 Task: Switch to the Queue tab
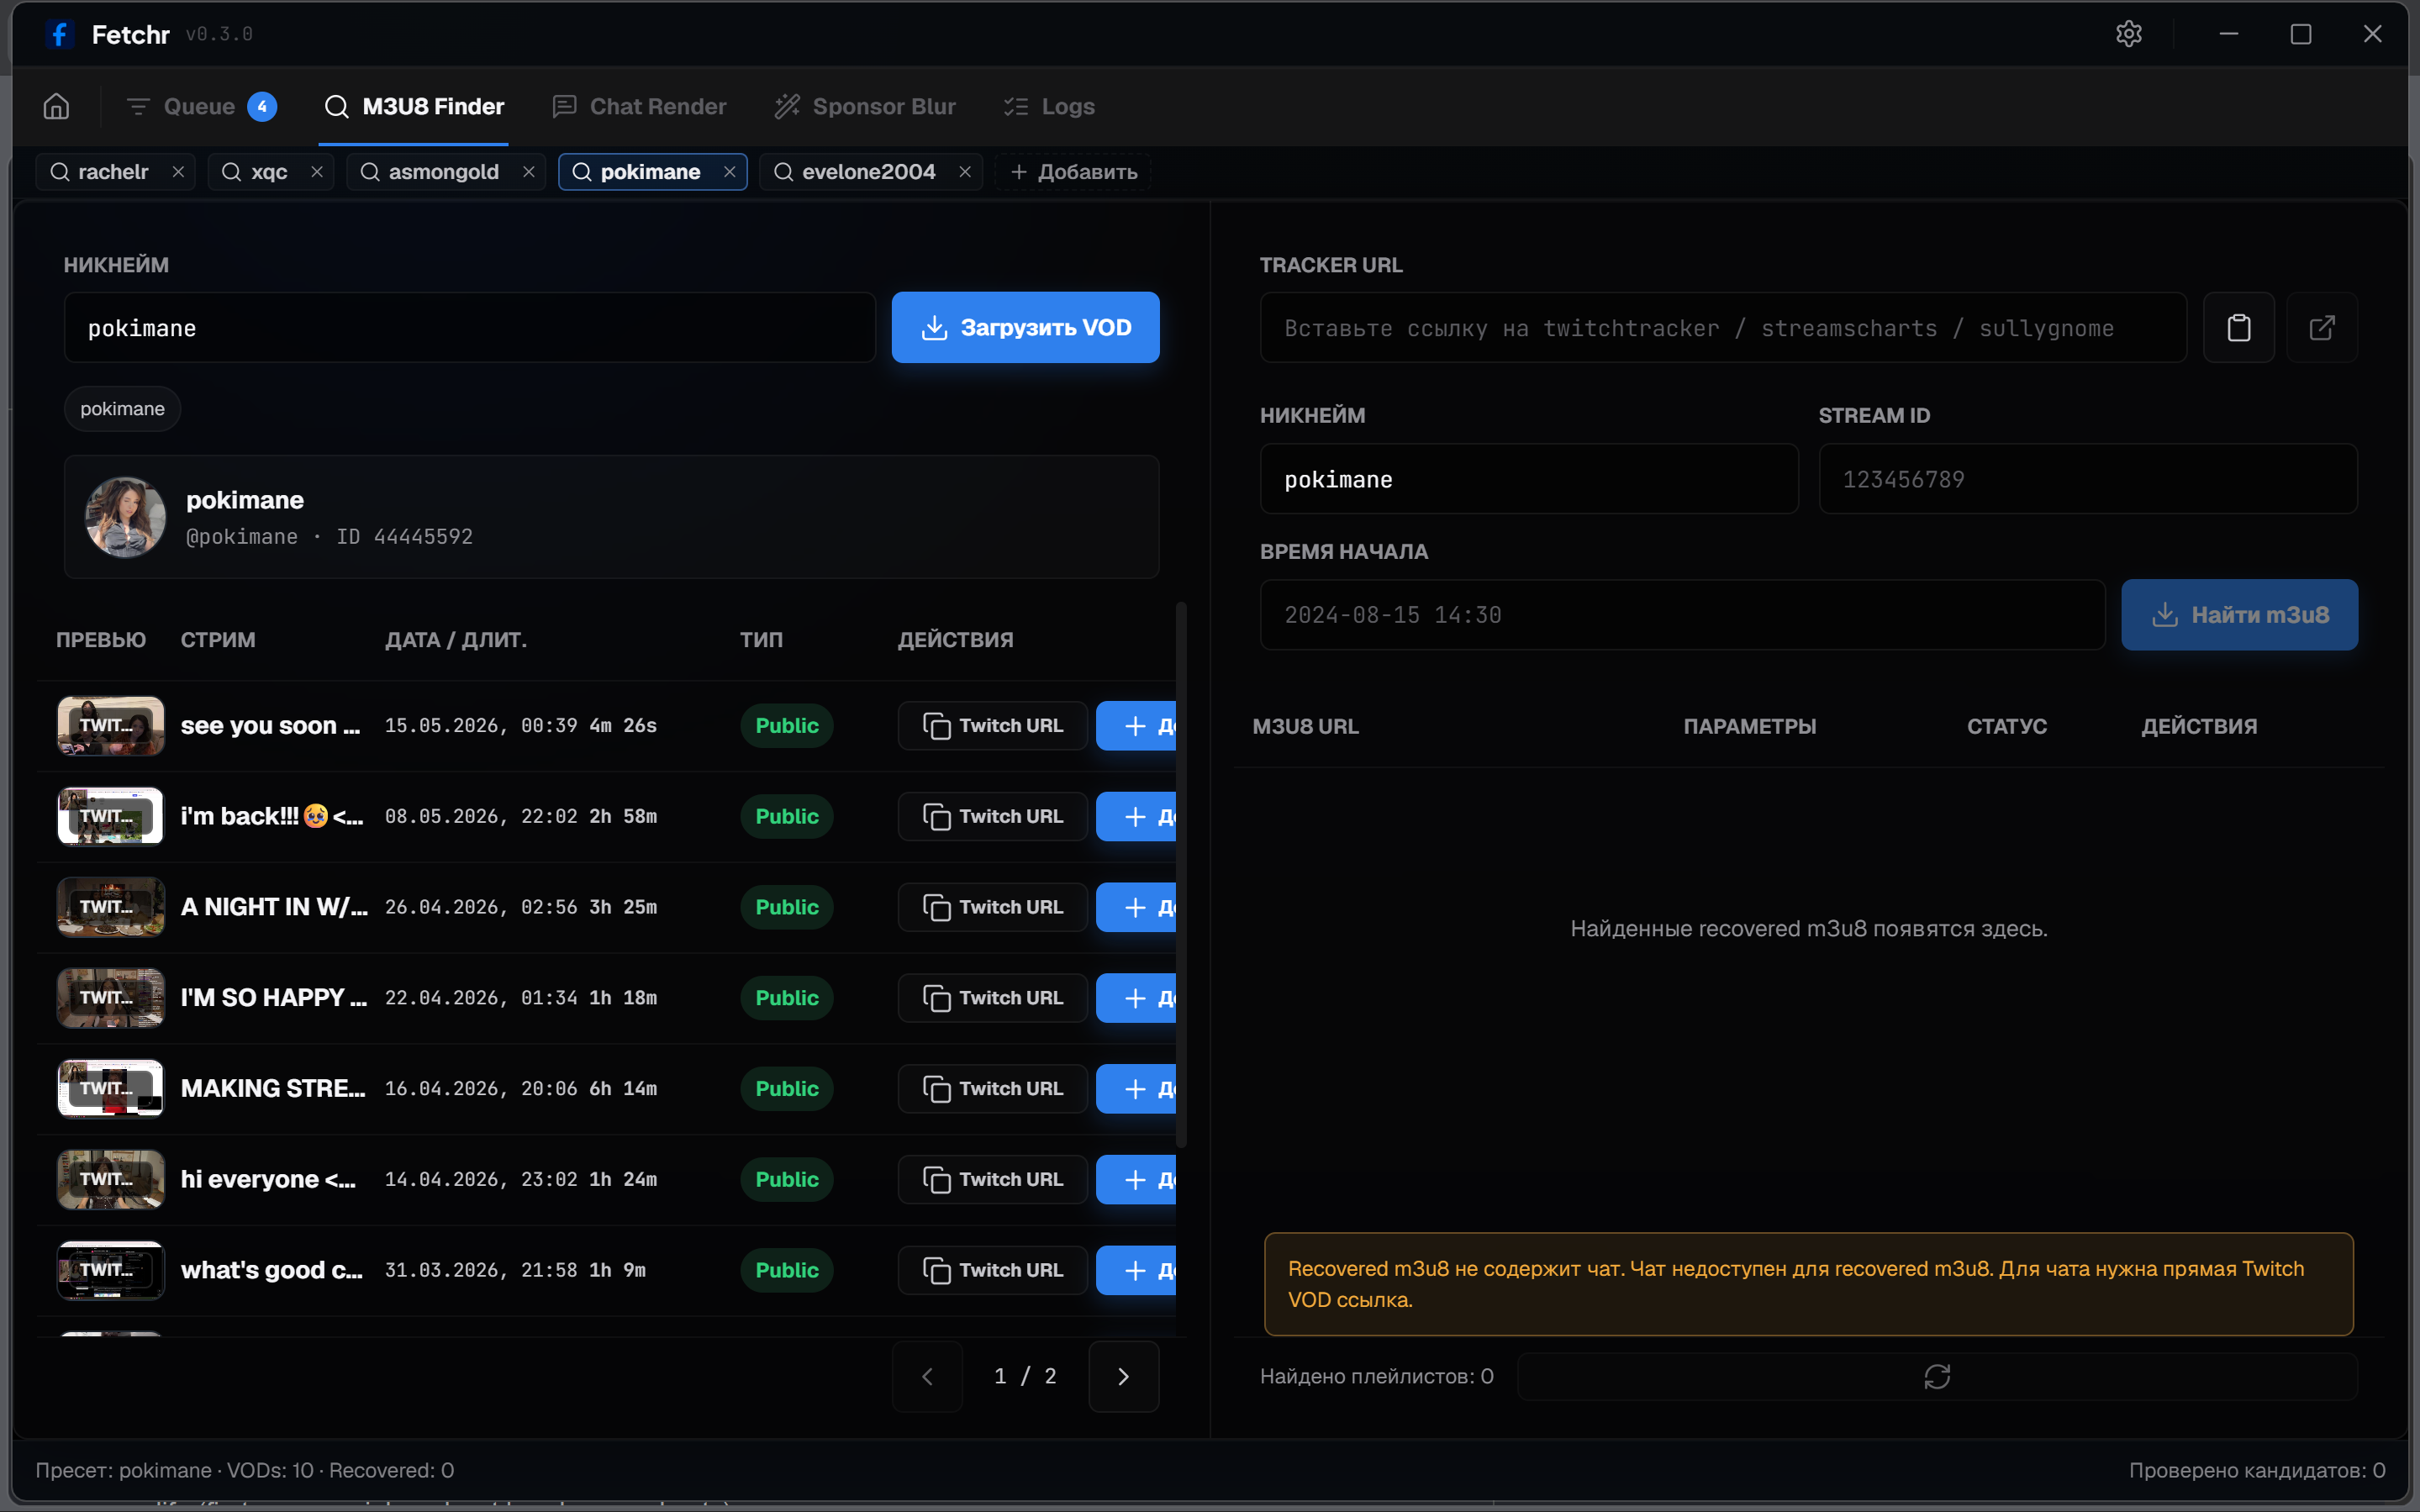pos(201,106)
